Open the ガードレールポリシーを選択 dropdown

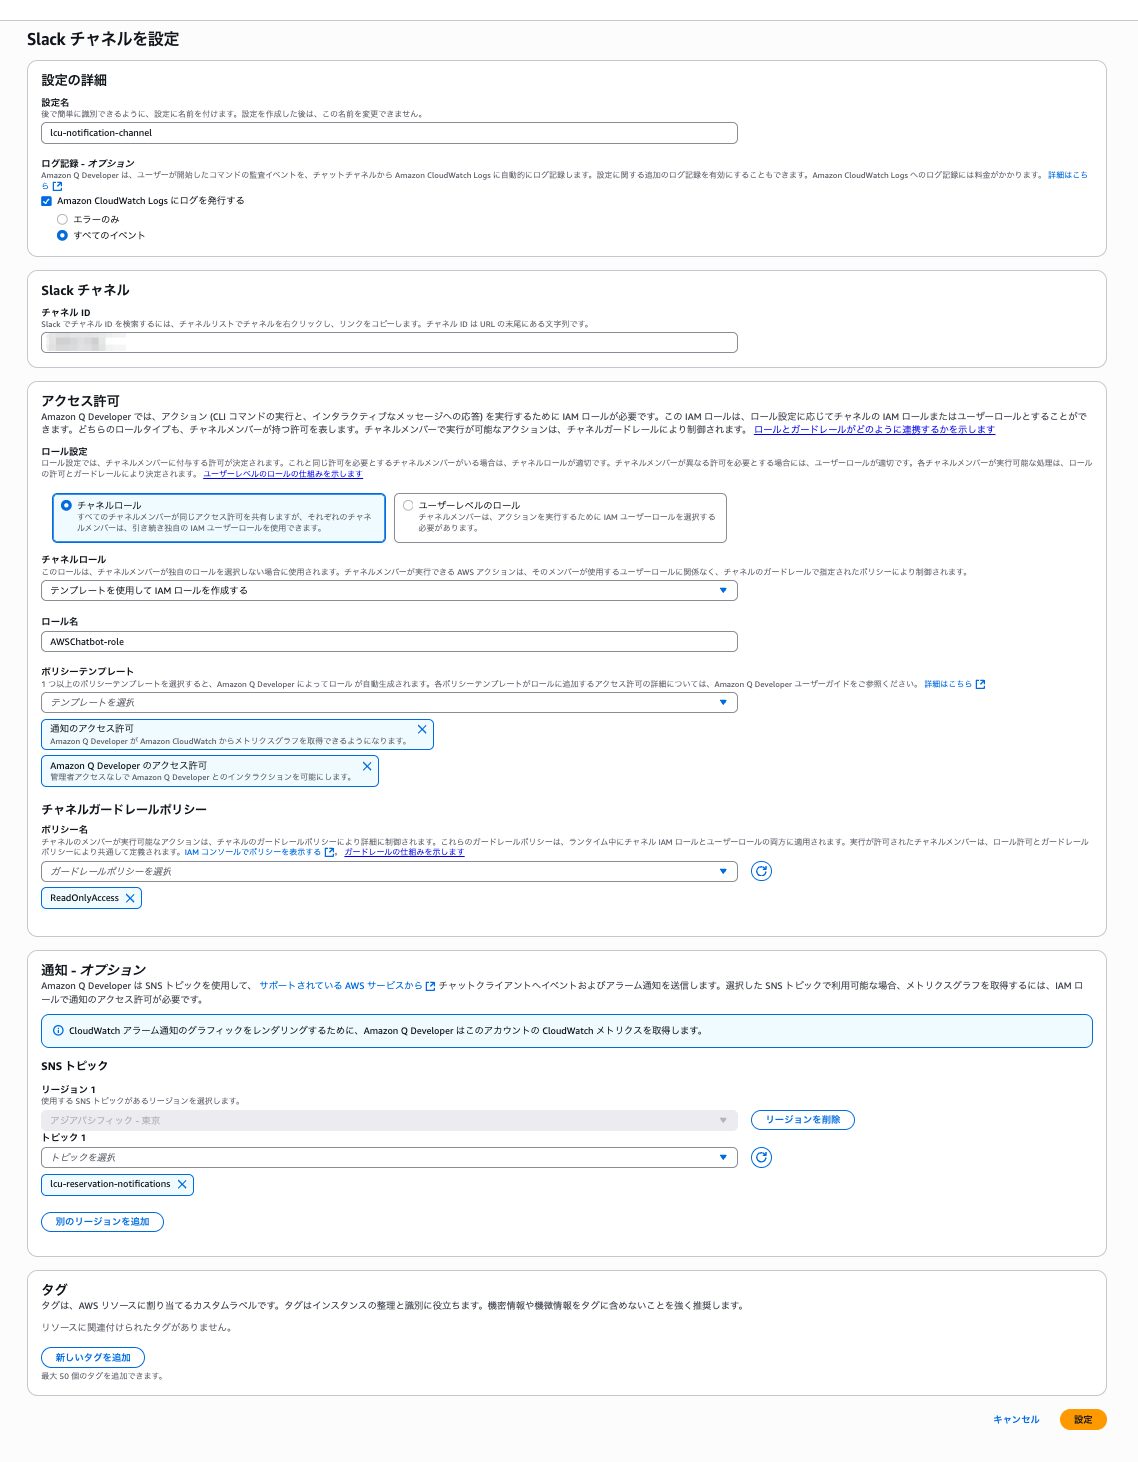point(389,872)
